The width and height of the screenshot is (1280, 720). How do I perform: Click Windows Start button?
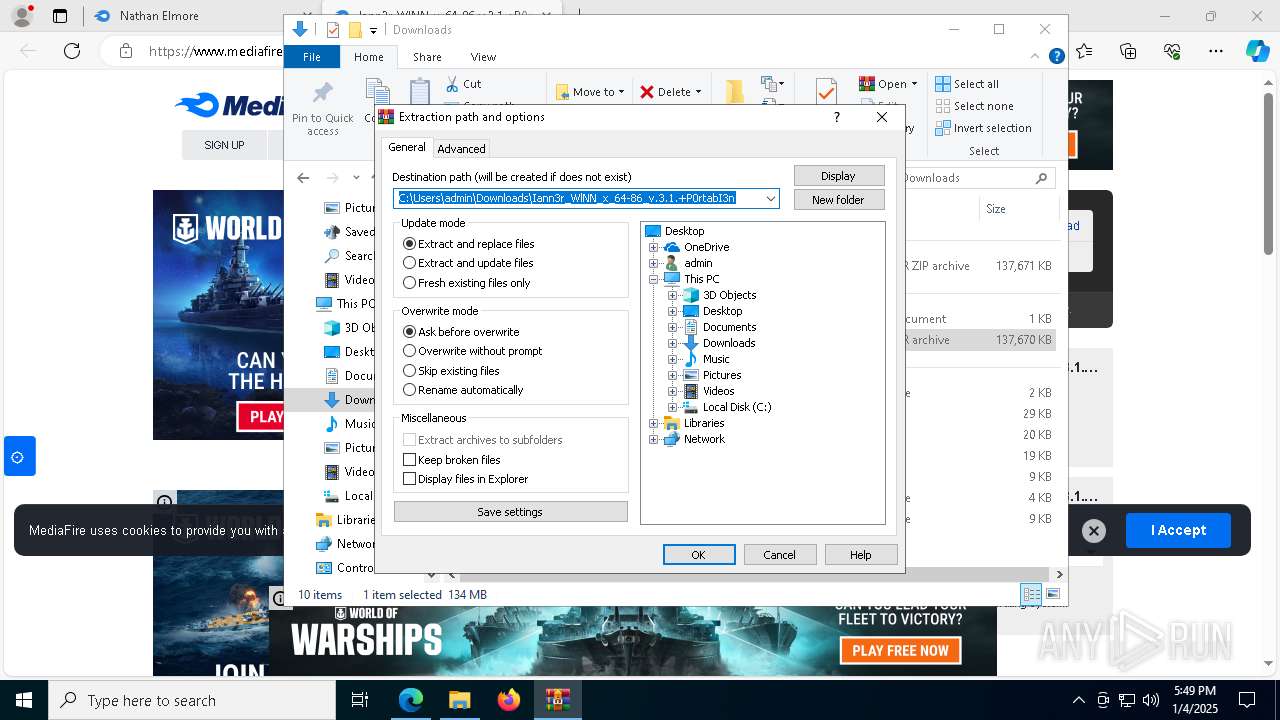click(x=24, y=700)
